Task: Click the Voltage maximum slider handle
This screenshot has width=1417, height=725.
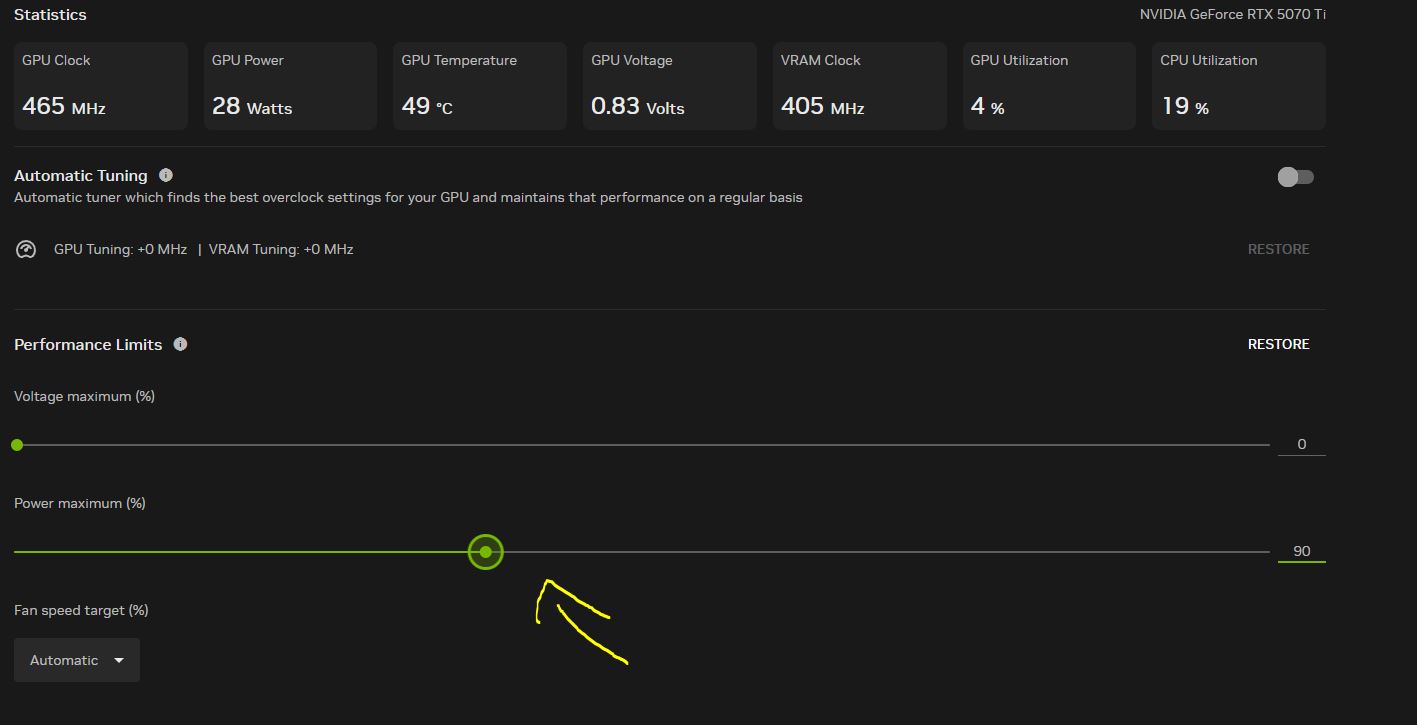Action: coord(17,445)
